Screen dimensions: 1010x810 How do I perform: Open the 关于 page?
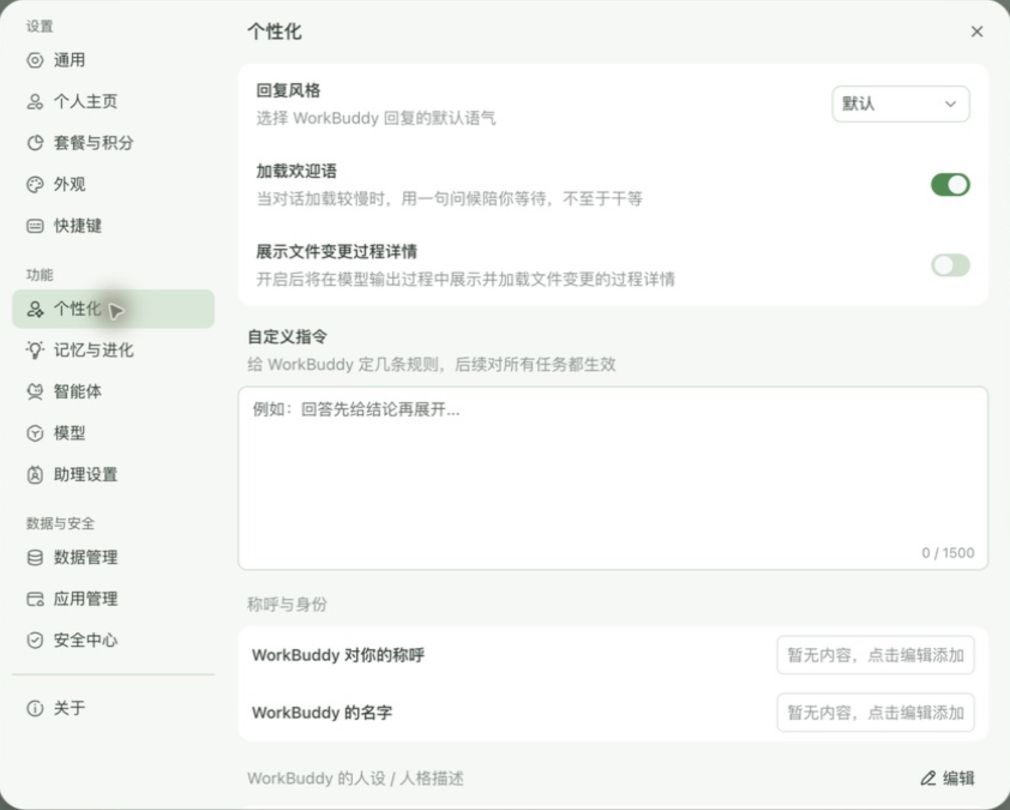(x=113, y=708)
